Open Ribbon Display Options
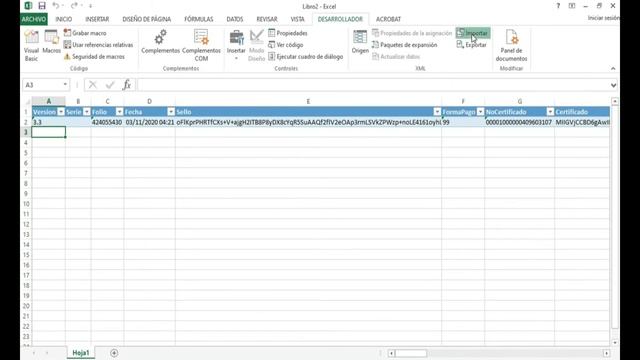 pos(572,6)
